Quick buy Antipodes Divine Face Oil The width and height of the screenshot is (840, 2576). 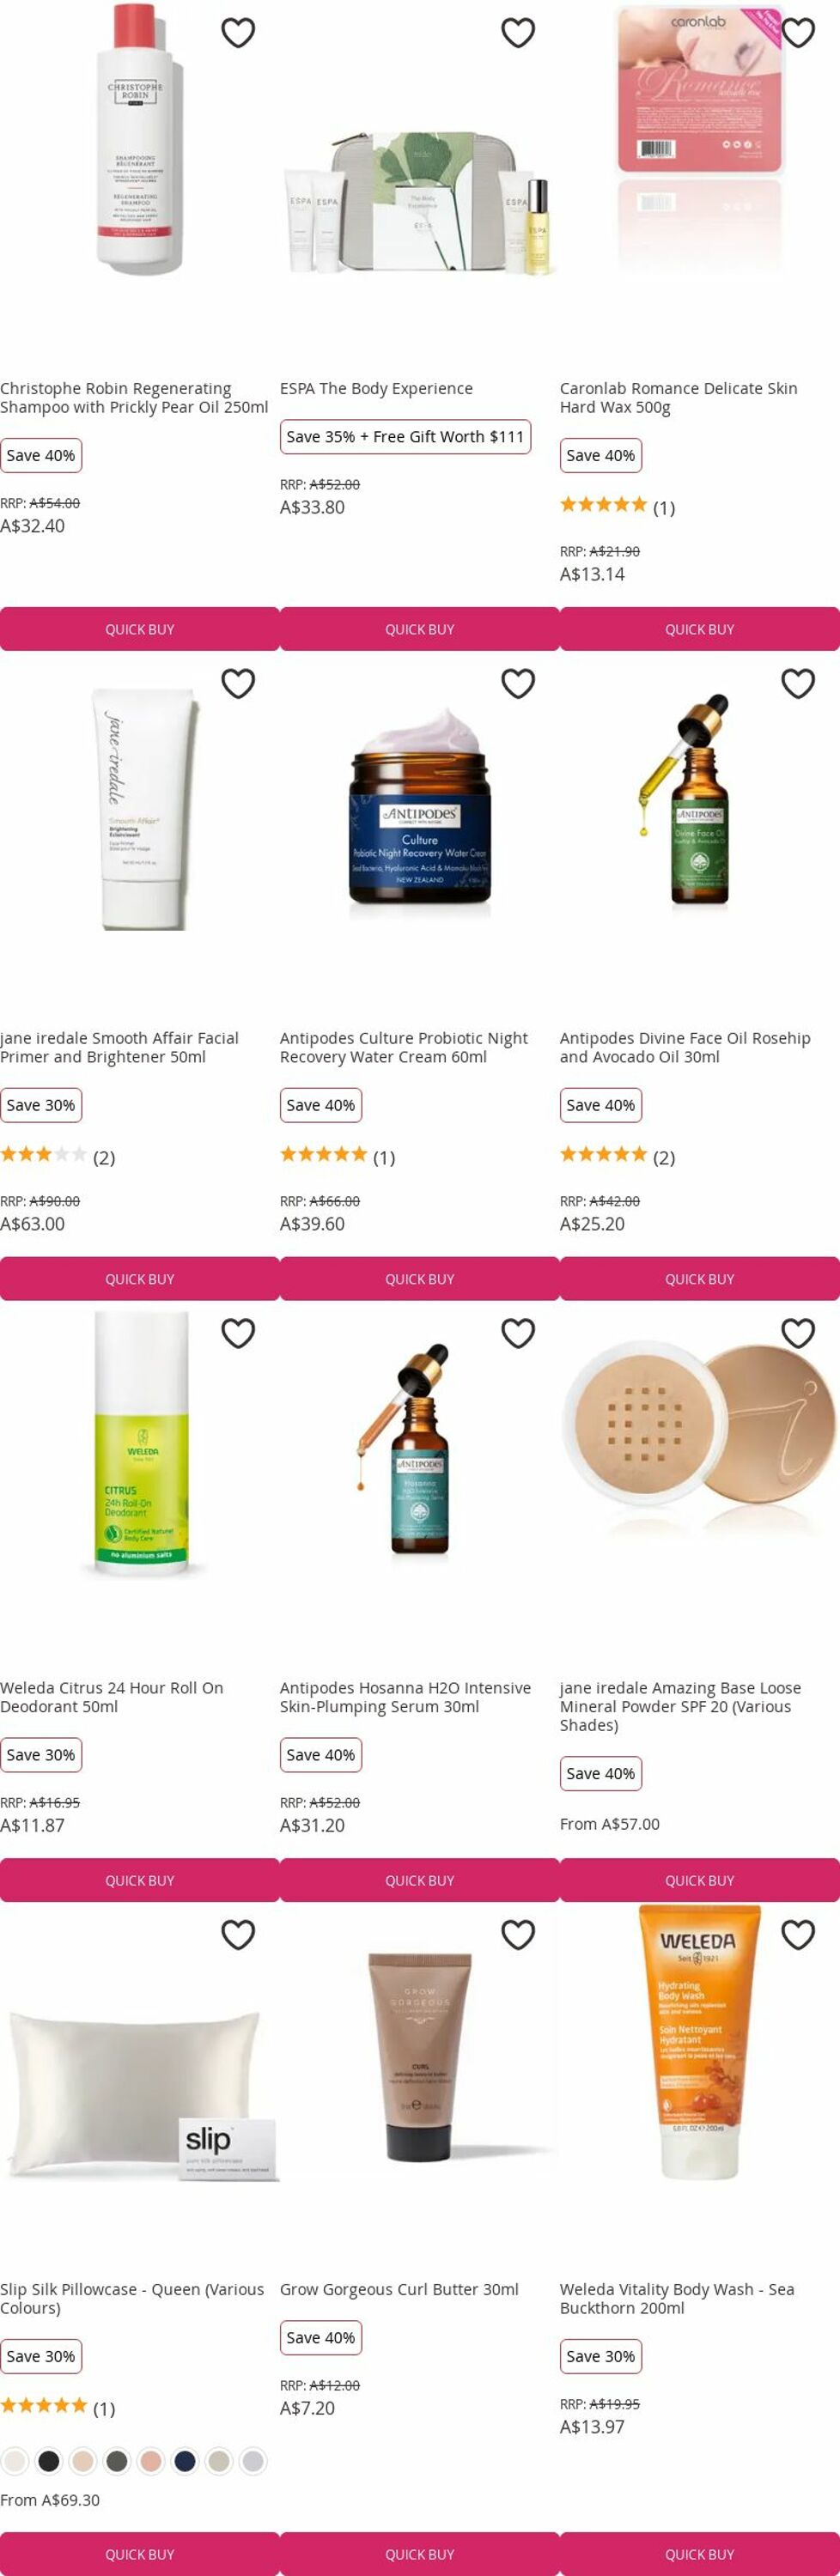(700, 1279)
